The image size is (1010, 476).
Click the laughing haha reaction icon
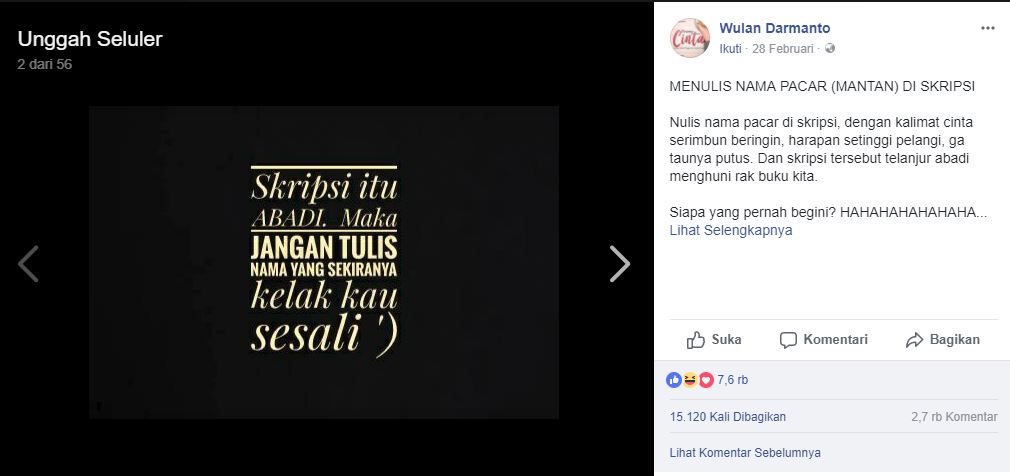click(x=690, y=380)
